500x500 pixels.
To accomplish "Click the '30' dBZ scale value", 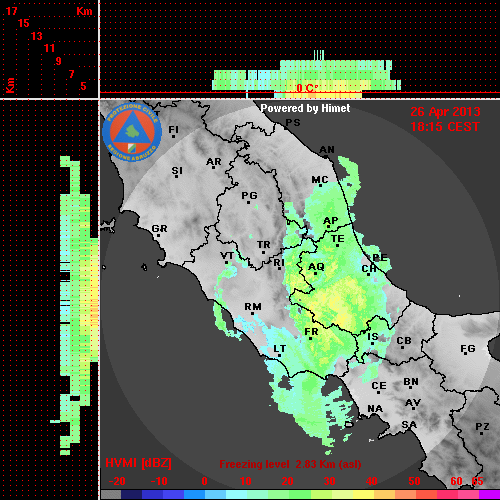I will pos(330,481).
